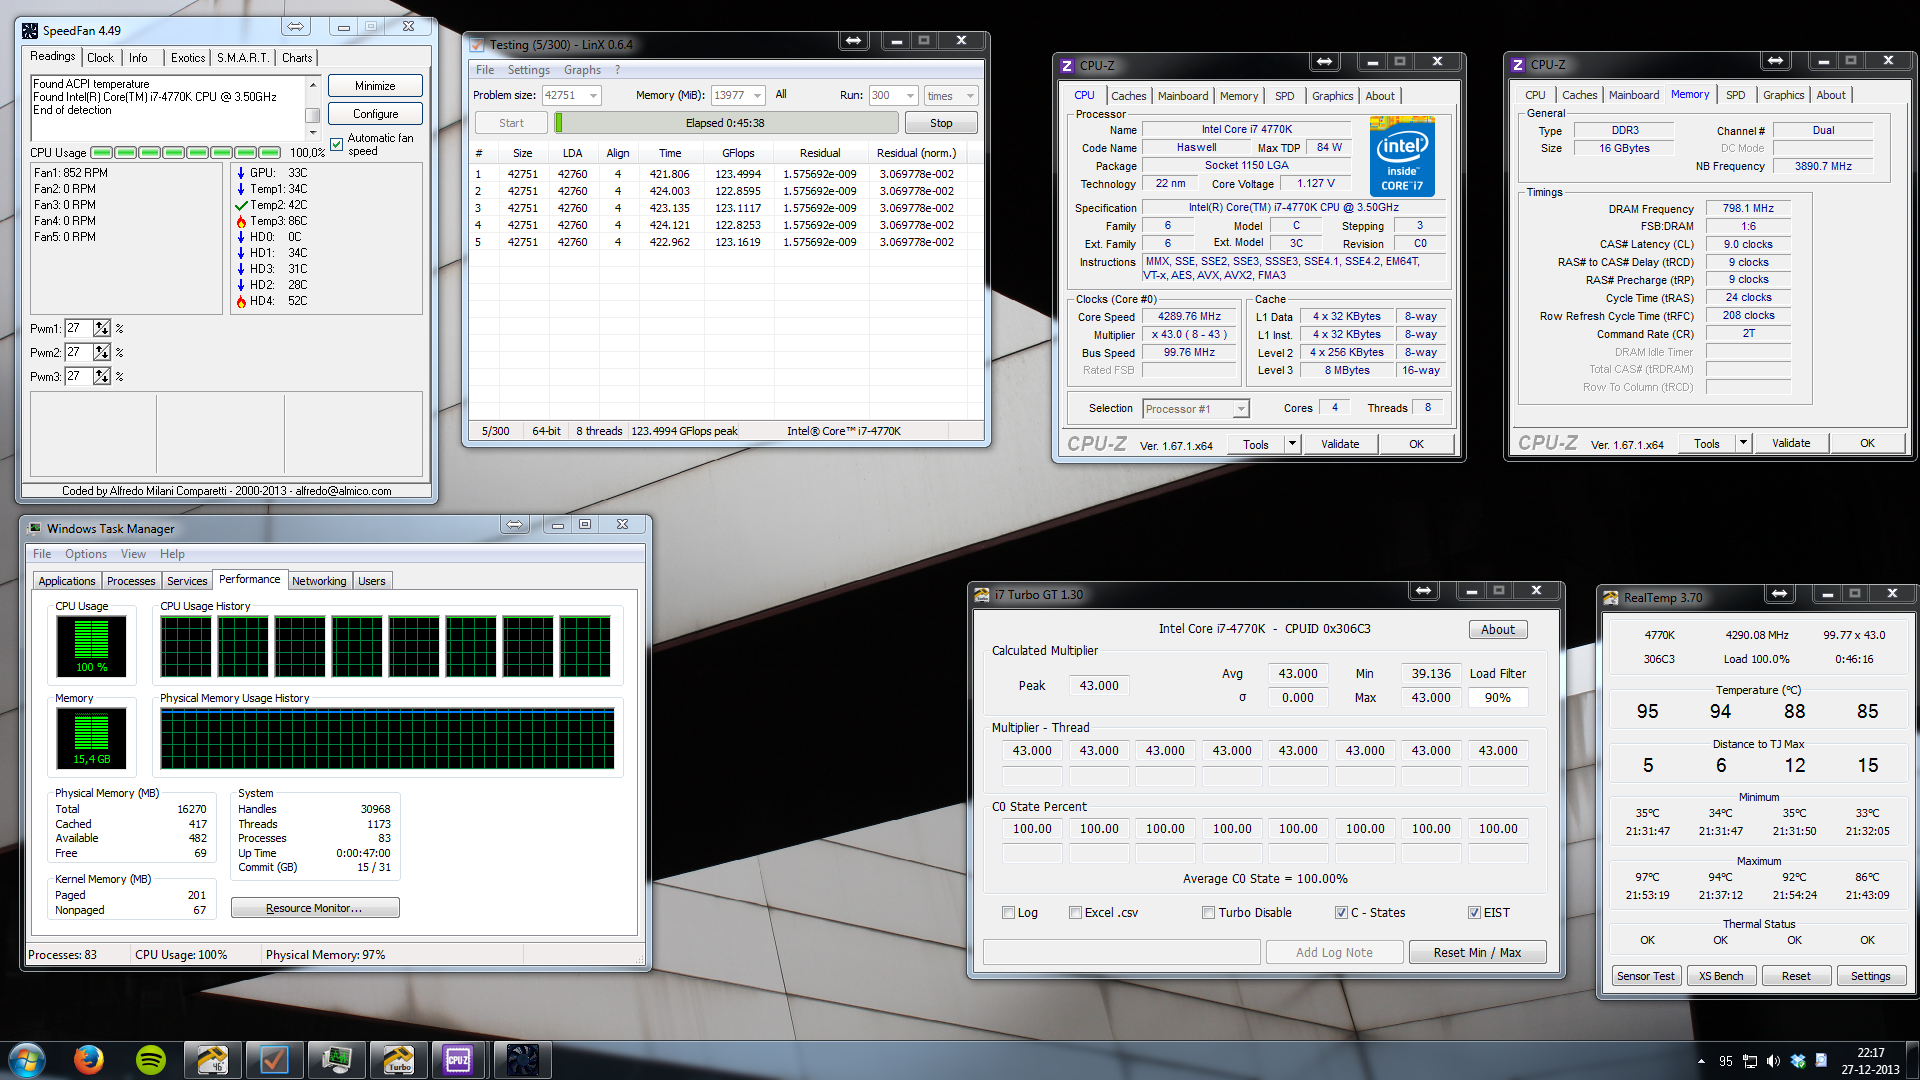Uncheck the EIST checkbox
This screenshot has width=1920, height=1080.
pyautogui.click(x=1474, y=913)
